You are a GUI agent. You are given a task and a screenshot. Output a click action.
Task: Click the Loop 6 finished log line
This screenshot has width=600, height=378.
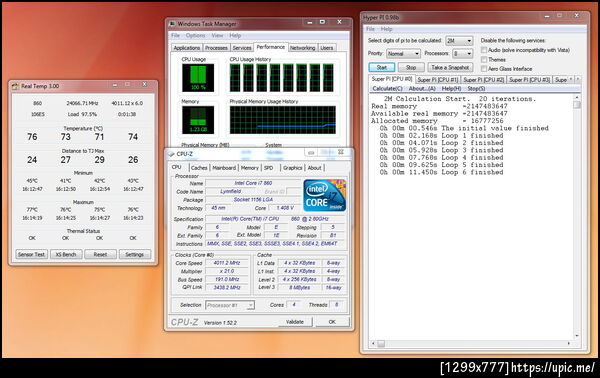click(x=441, y=172)
